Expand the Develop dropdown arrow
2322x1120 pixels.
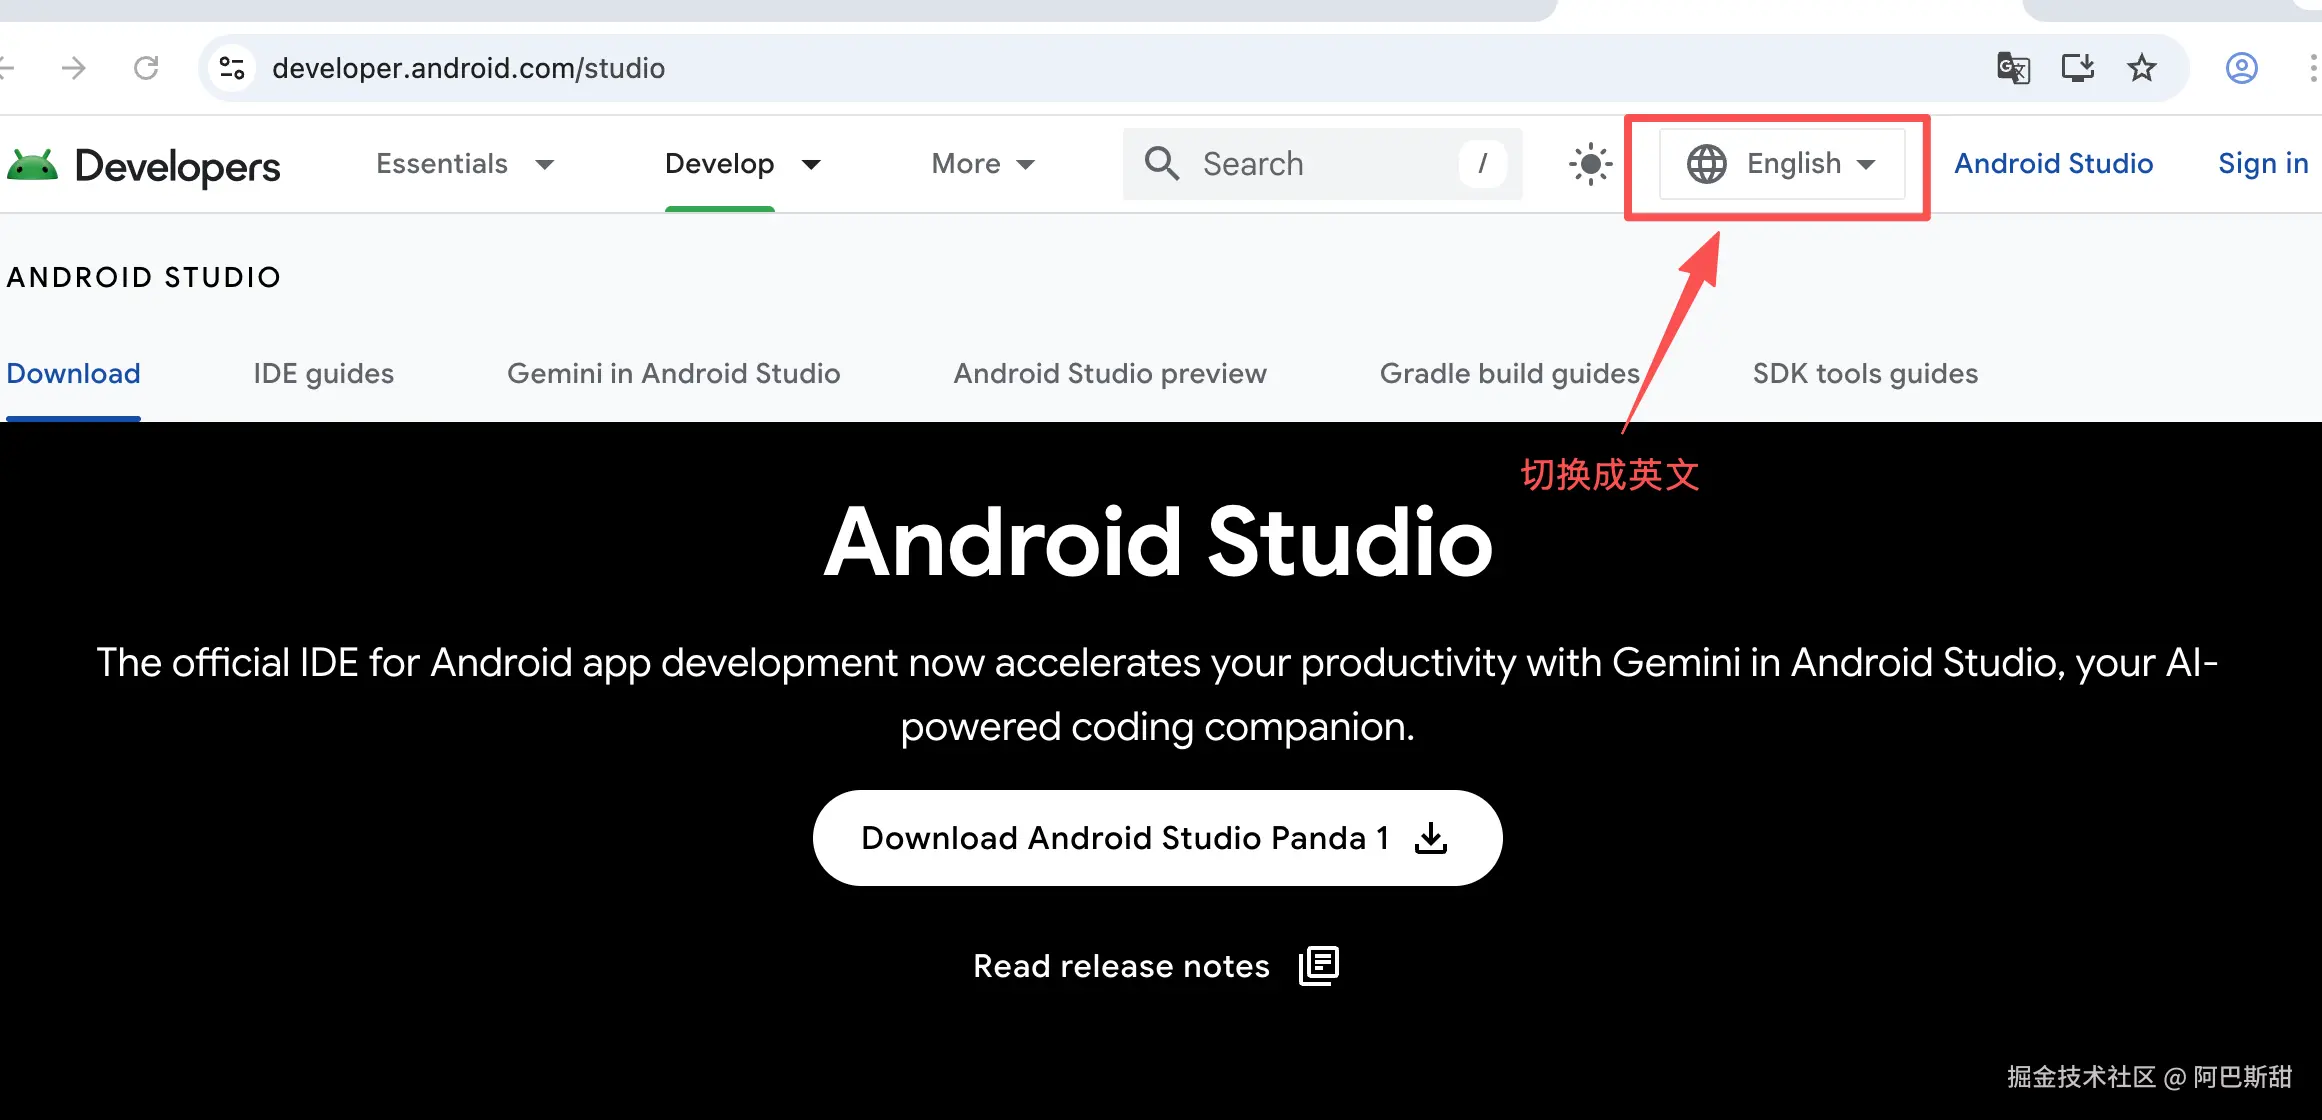tap(811, 164)
